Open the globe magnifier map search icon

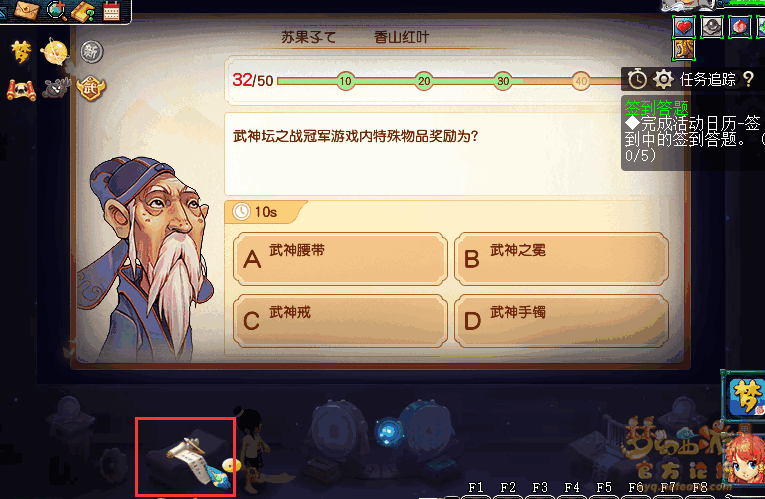[x=57, y=10]
